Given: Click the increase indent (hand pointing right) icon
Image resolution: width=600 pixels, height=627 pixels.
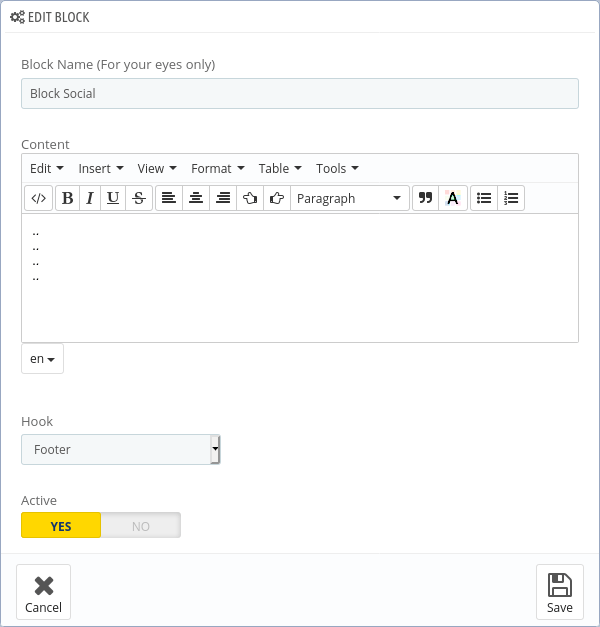Looking at the screenshot, I should (277, 198).
